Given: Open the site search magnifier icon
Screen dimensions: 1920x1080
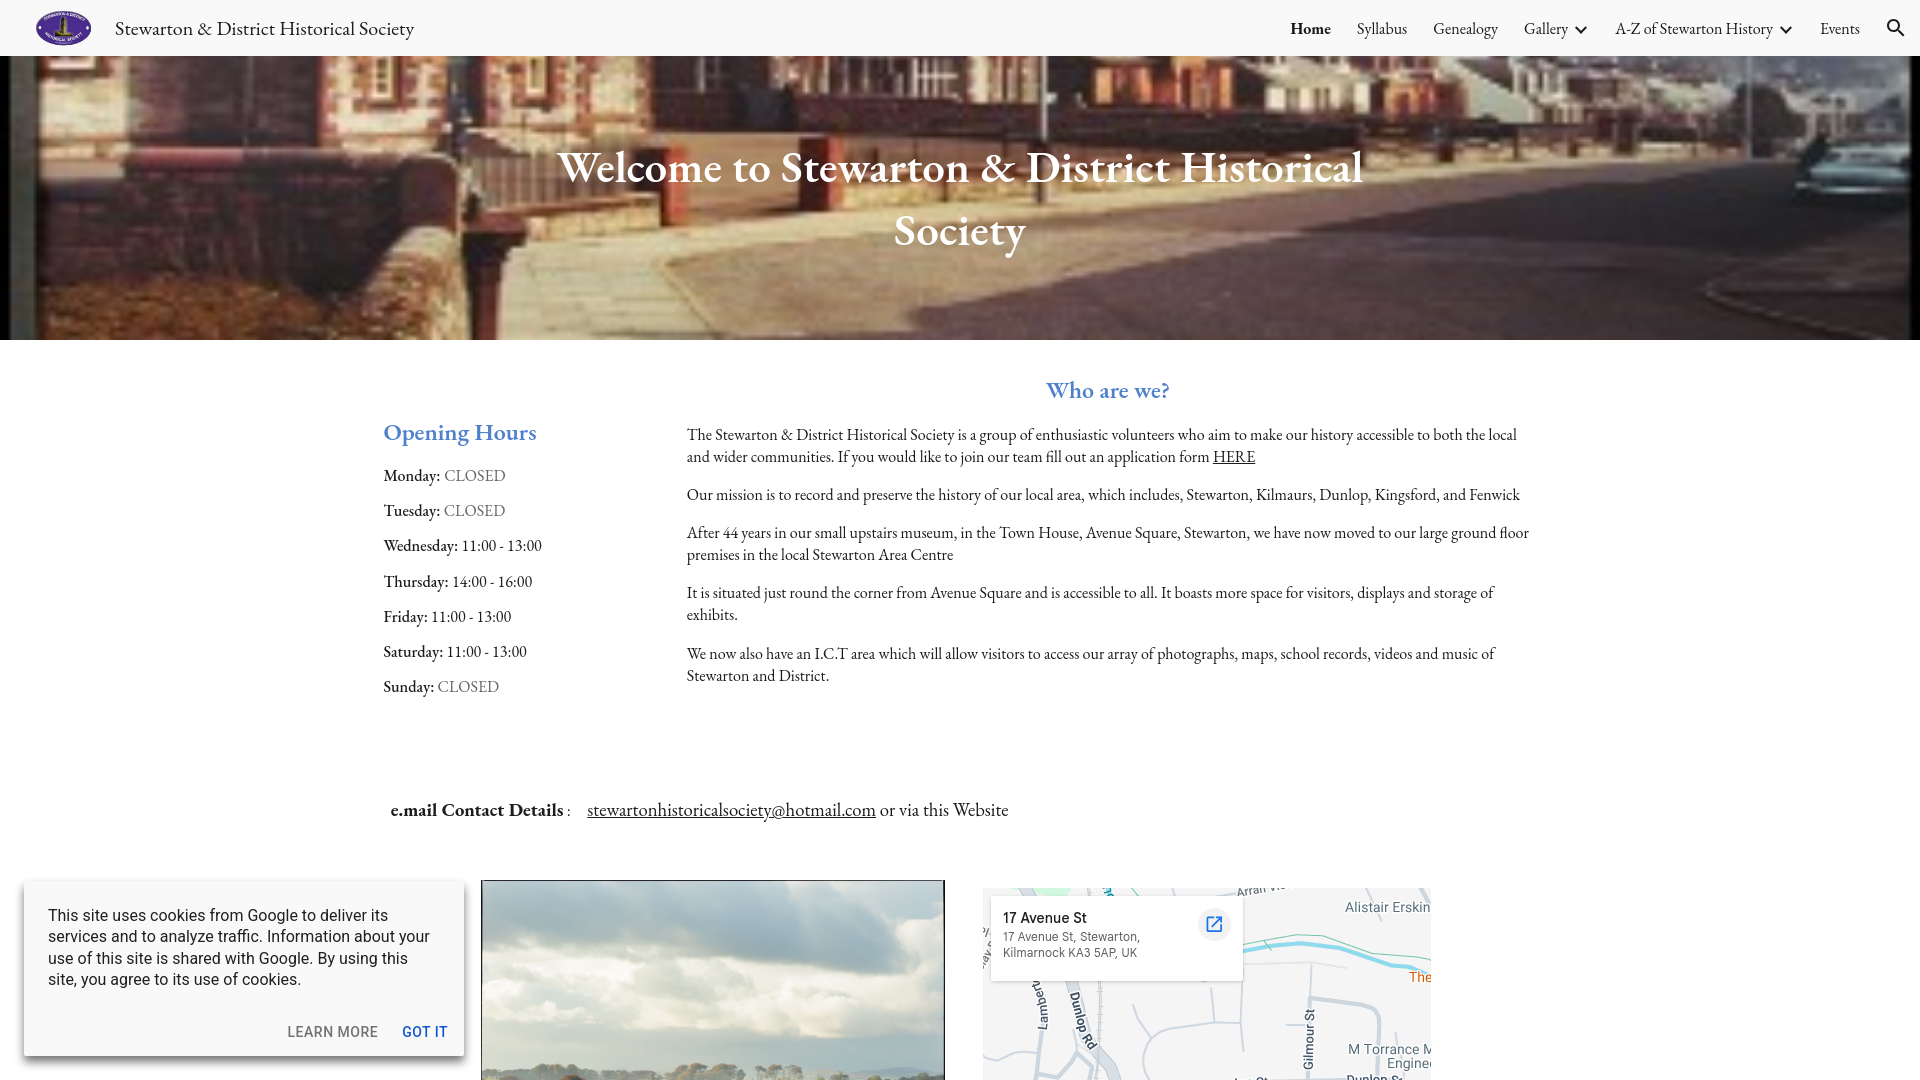Looking at the screenshot, I should coord(1895,28).
